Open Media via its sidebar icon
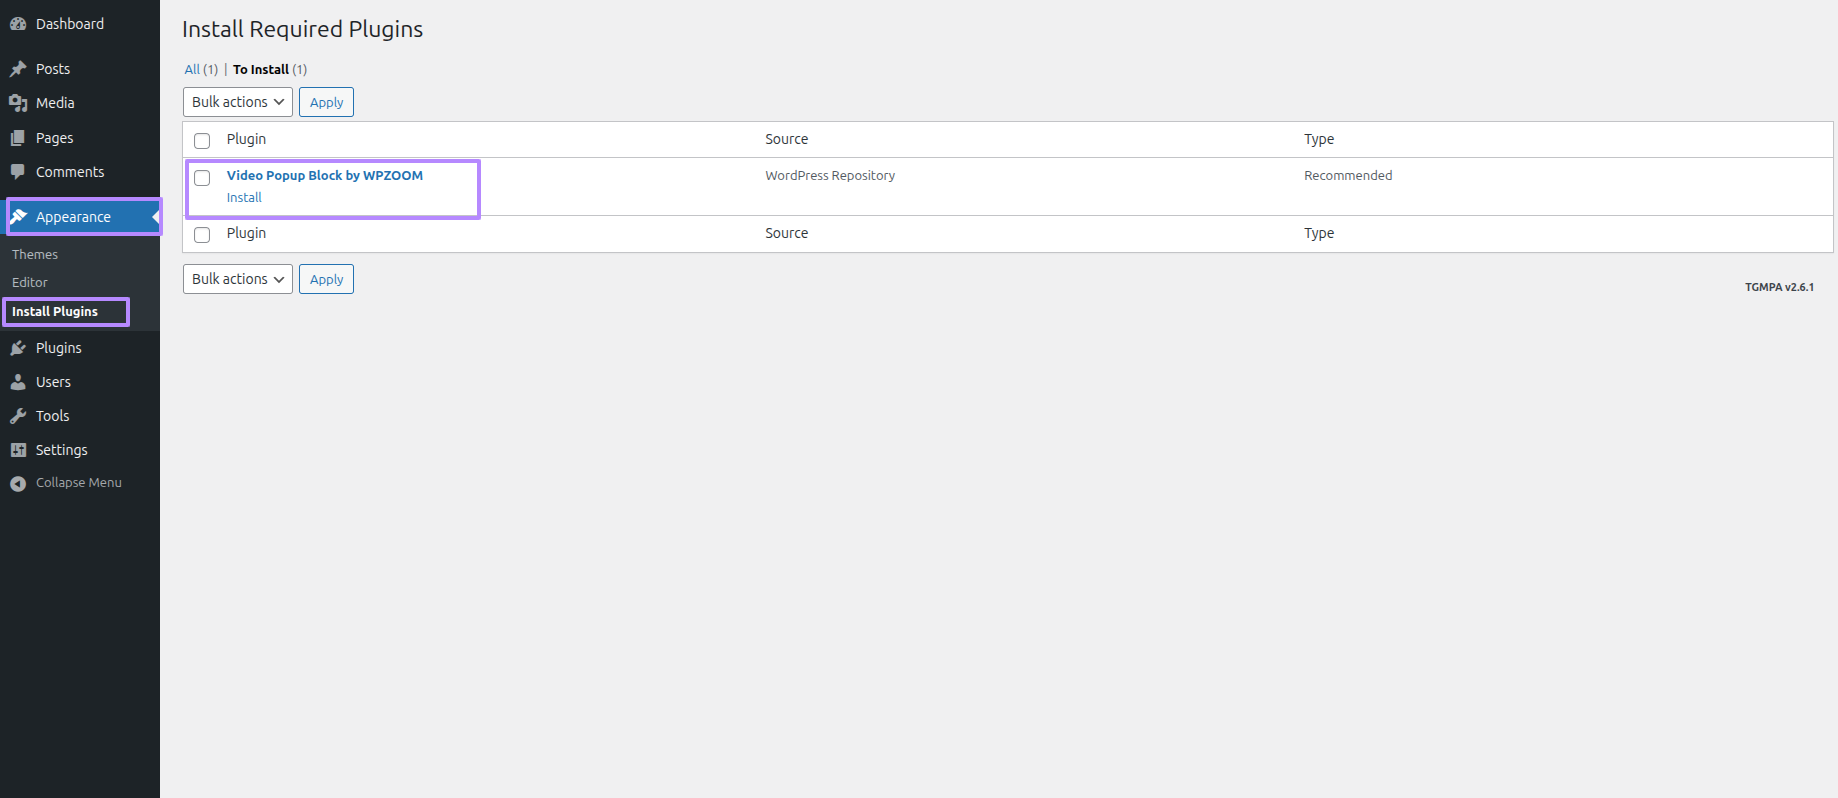Viewport: 1838px width, 798px height. [18, 103]
